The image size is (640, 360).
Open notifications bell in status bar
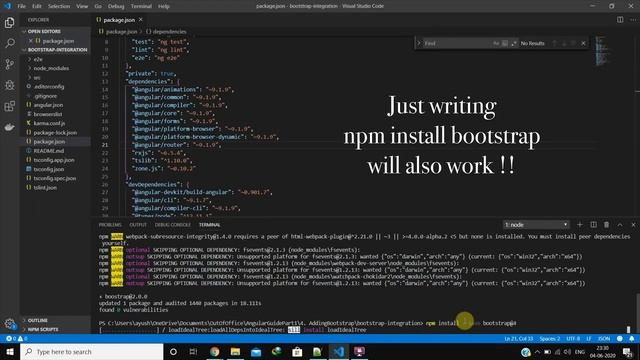[631, 339]
